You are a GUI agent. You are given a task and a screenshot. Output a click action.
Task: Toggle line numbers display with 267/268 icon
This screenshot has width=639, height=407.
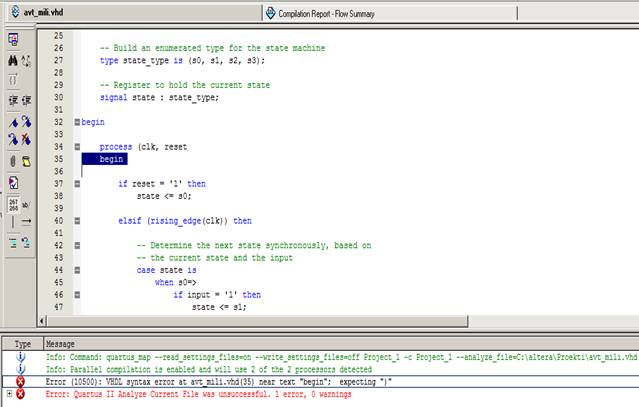point(13,203)
